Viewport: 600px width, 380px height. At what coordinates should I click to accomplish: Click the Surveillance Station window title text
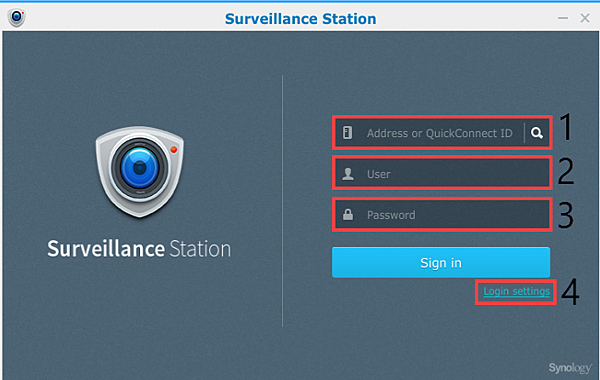click(300, 19)
